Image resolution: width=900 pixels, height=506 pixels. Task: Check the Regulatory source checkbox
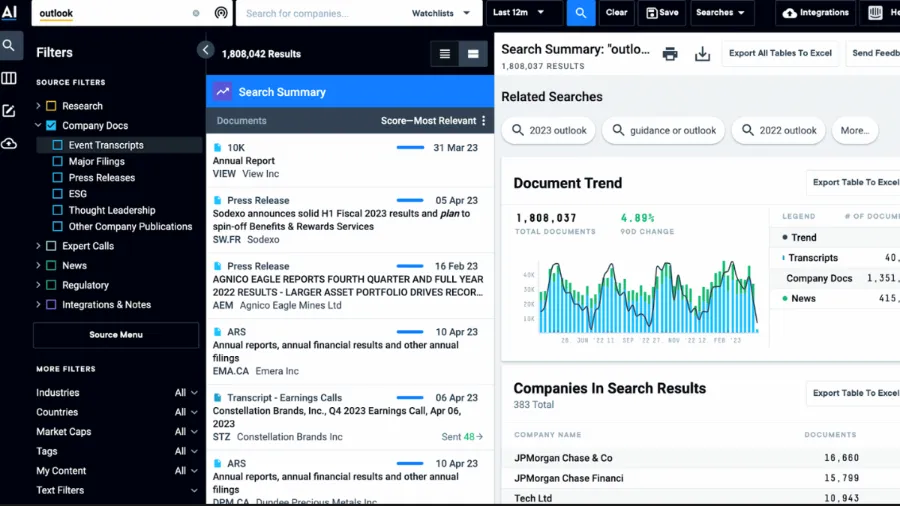pos(51,285)
